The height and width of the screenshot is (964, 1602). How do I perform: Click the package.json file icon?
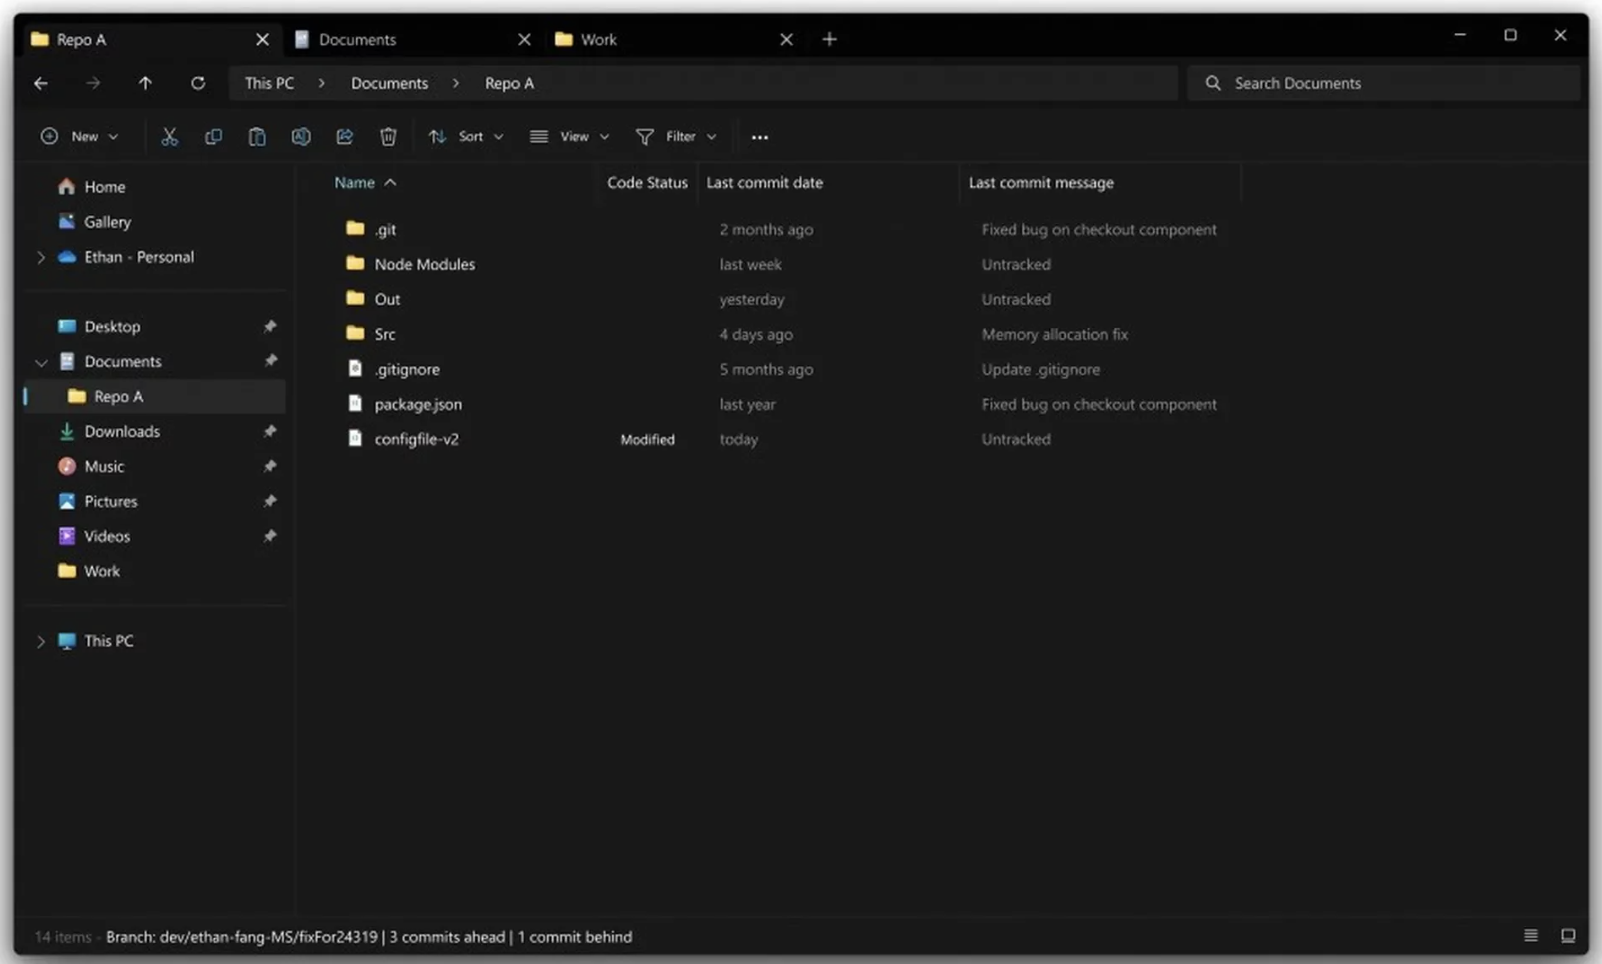pos(355,403)
